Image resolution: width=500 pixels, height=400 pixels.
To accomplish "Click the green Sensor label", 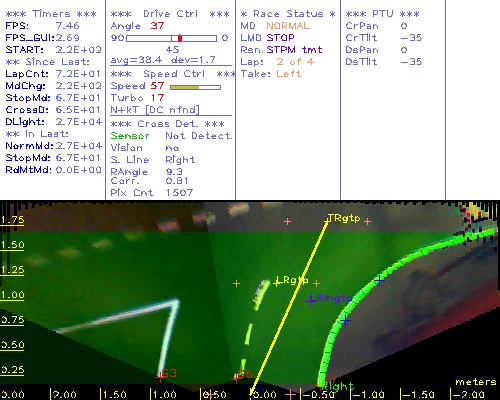I will pos(130,136).
